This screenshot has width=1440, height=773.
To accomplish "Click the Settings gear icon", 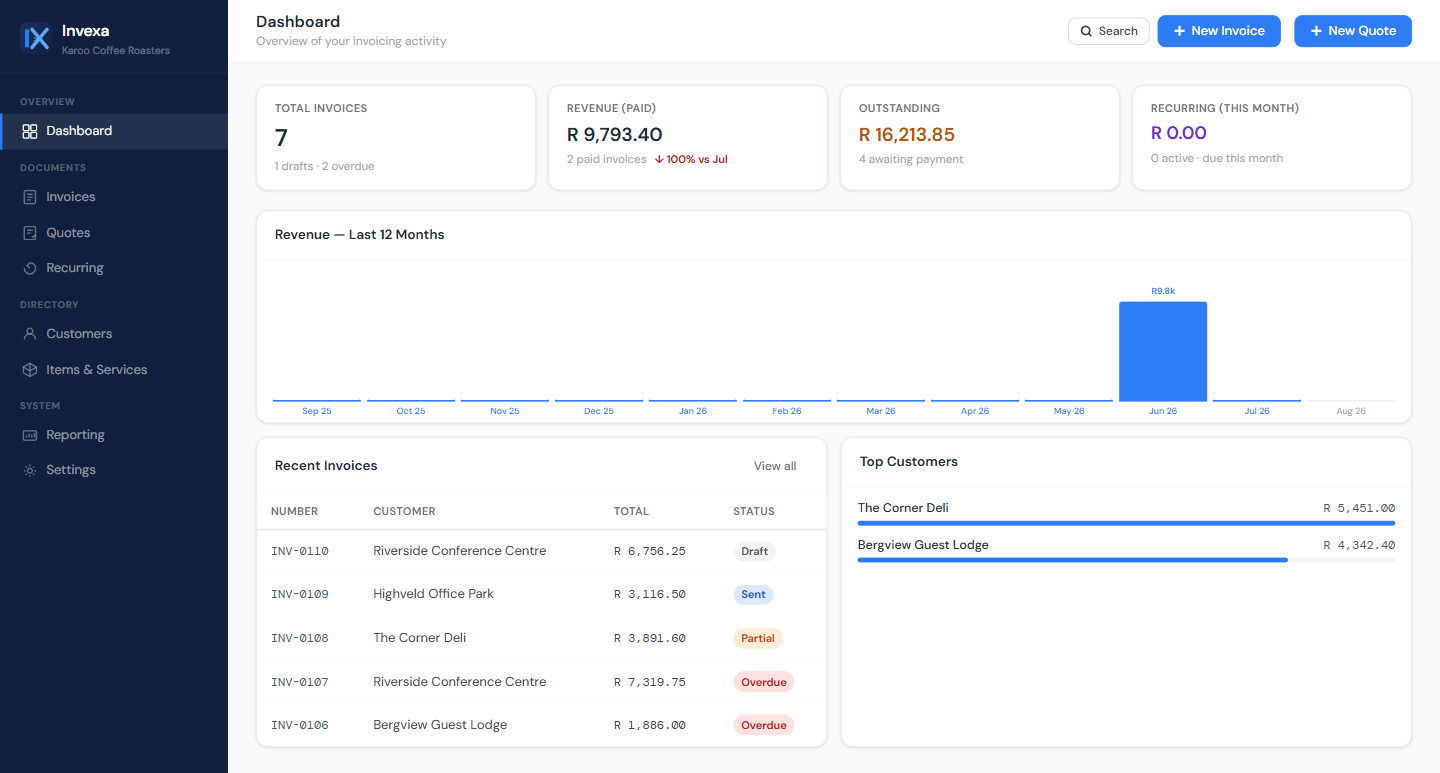I will pos(30,470).
